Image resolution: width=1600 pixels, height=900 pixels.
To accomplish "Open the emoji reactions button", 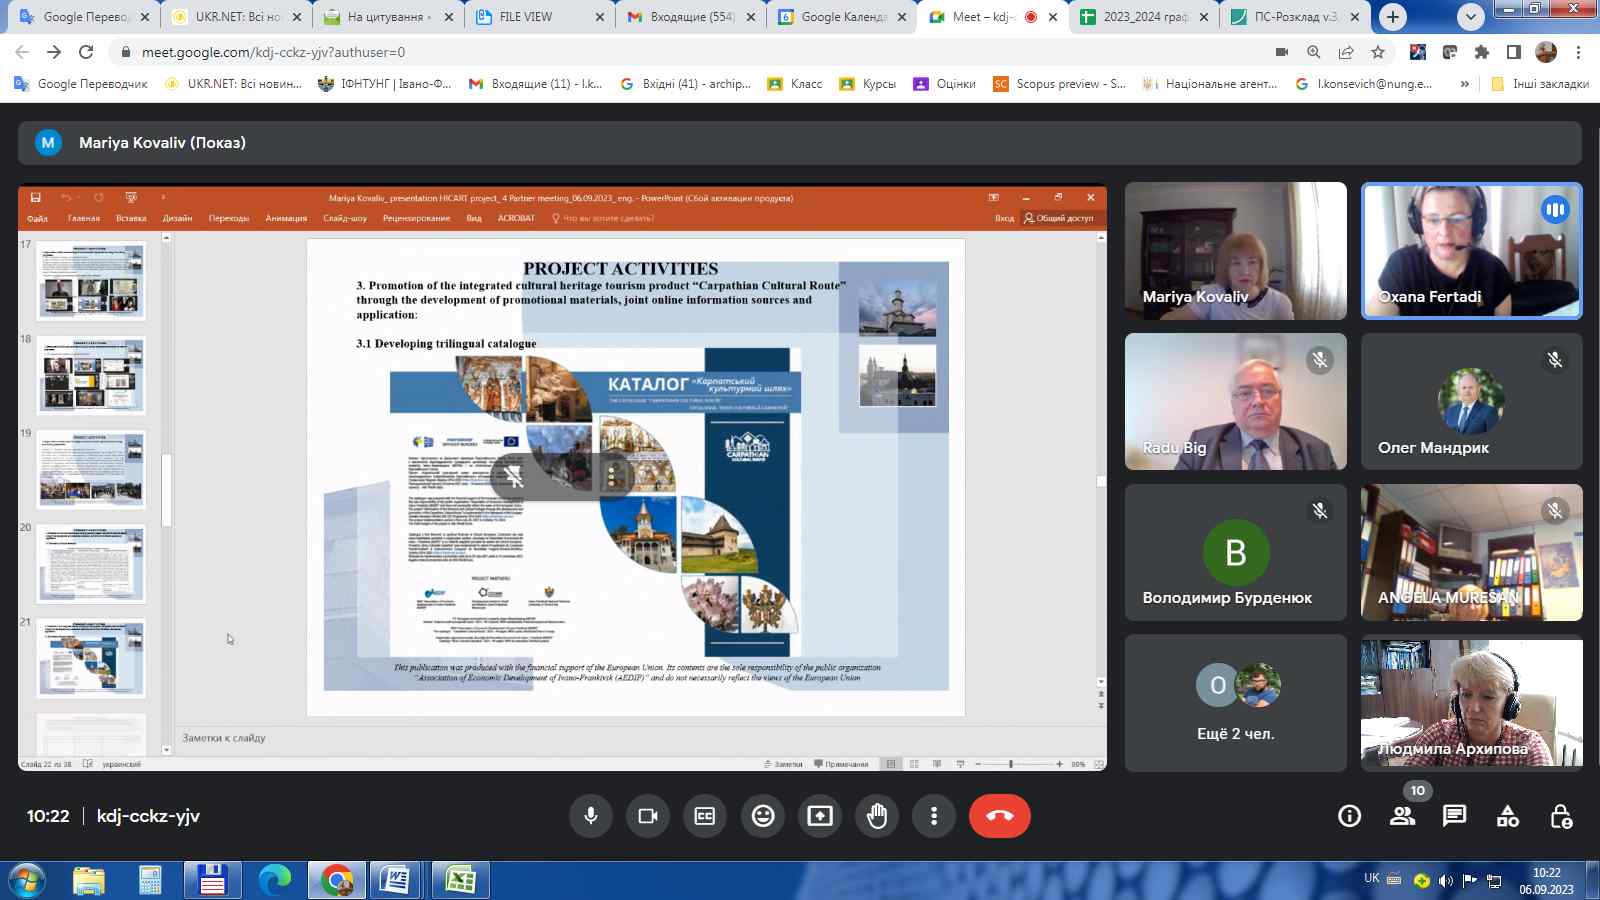I will tap(763, 816).
